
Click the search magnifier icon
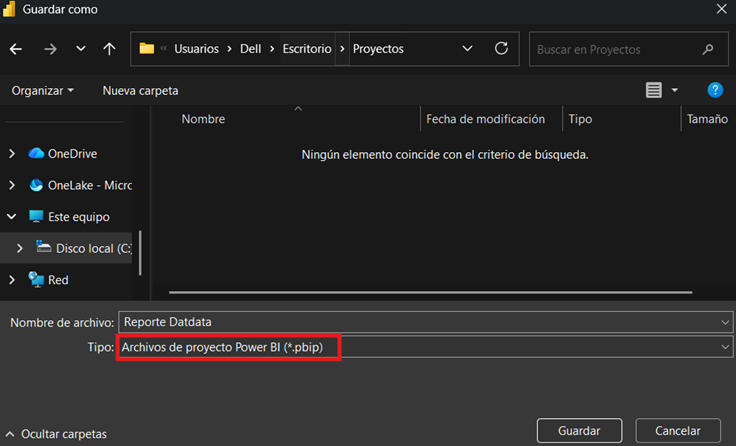tap(708, 49)
